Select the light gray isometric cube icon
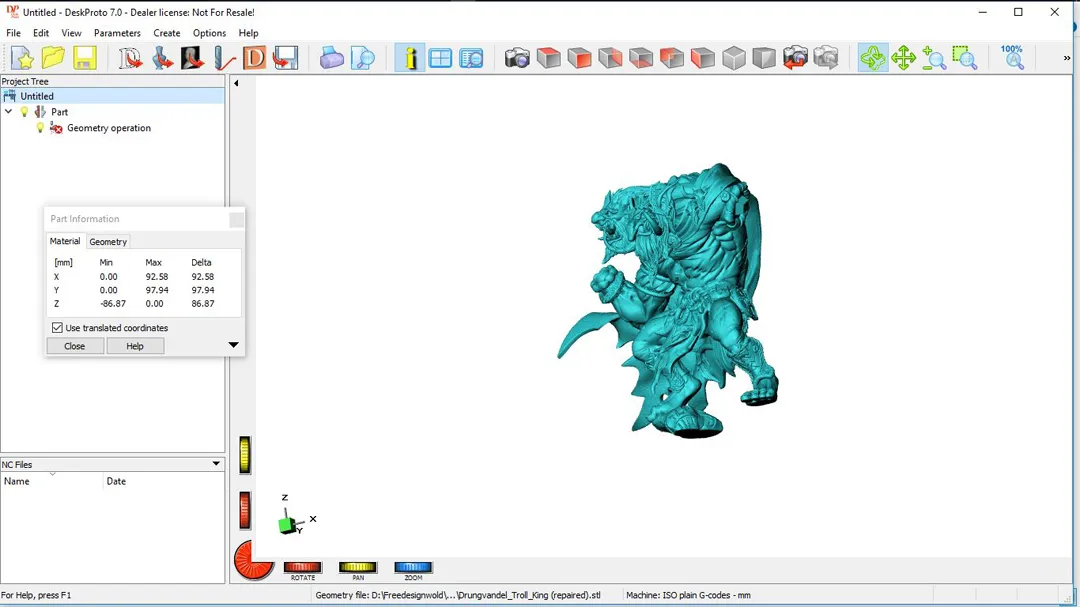This screenshot has height=607, width=1080. [734, 58]
